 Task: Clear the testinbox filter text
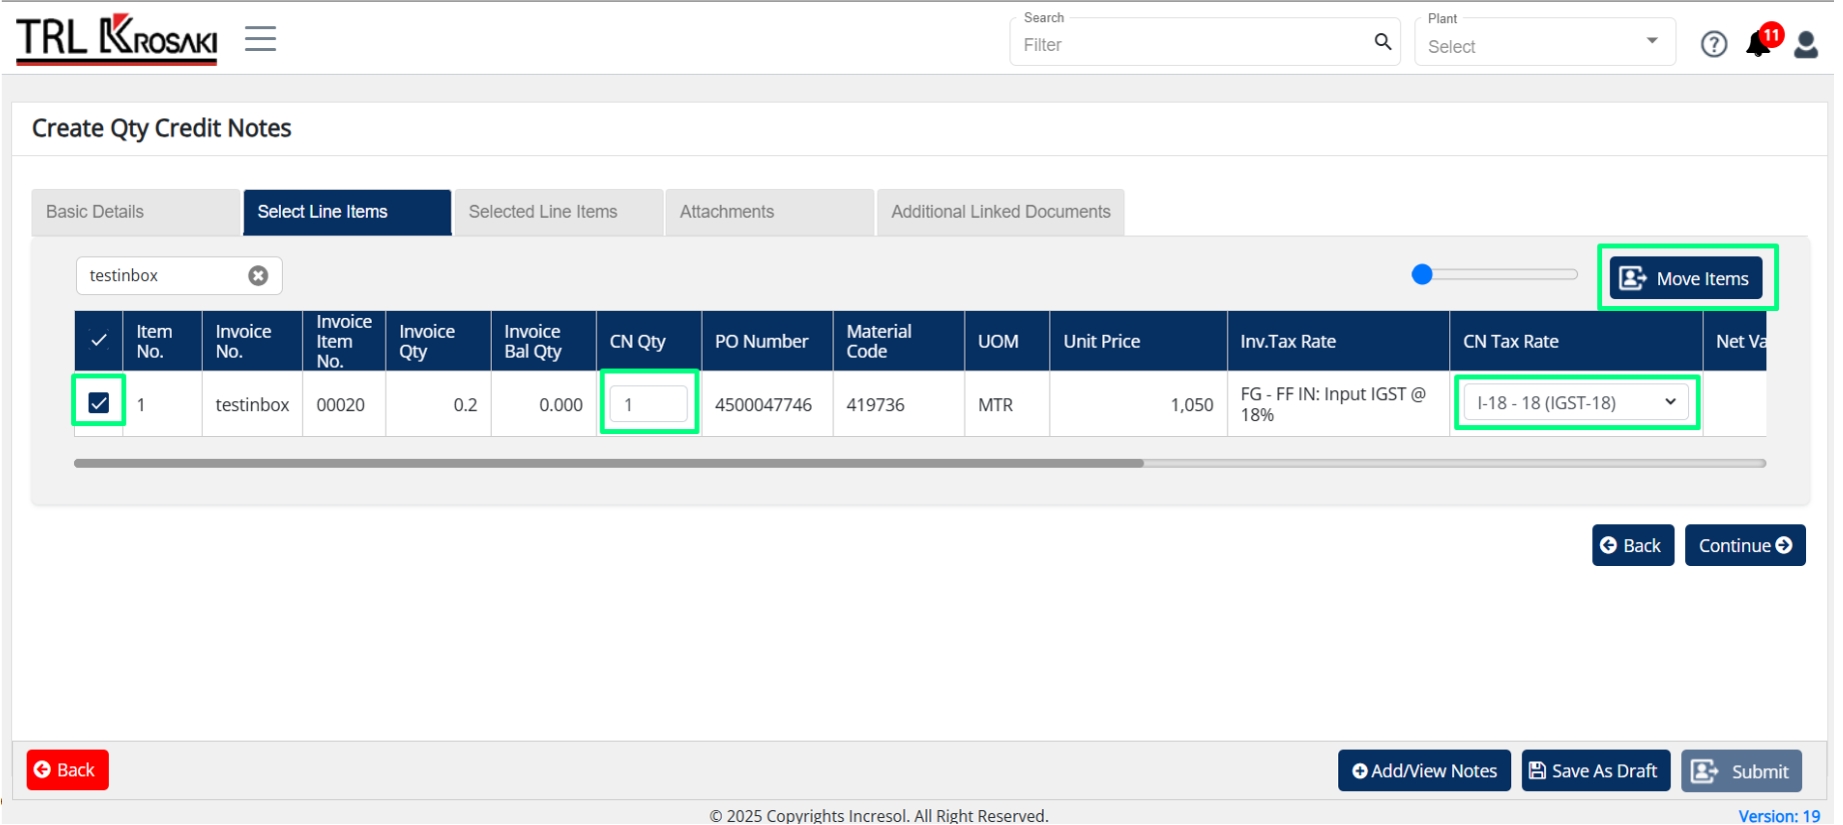tap(258, 275)
